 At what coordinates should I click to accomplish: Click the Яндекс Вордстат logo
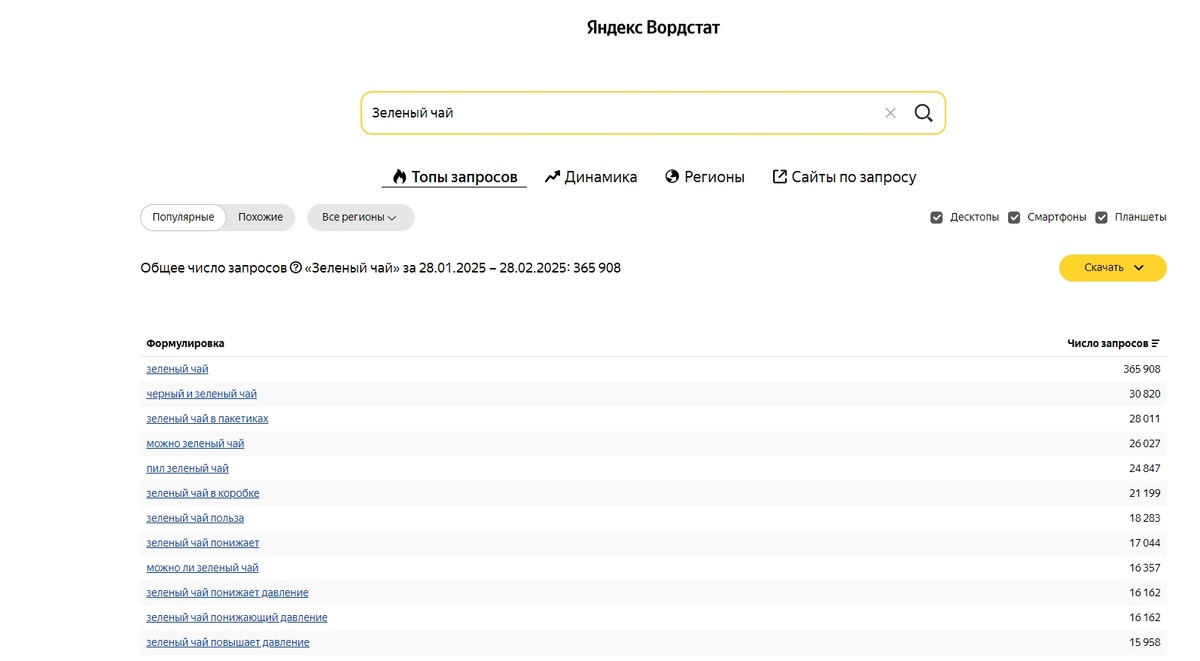pos(653,28)
